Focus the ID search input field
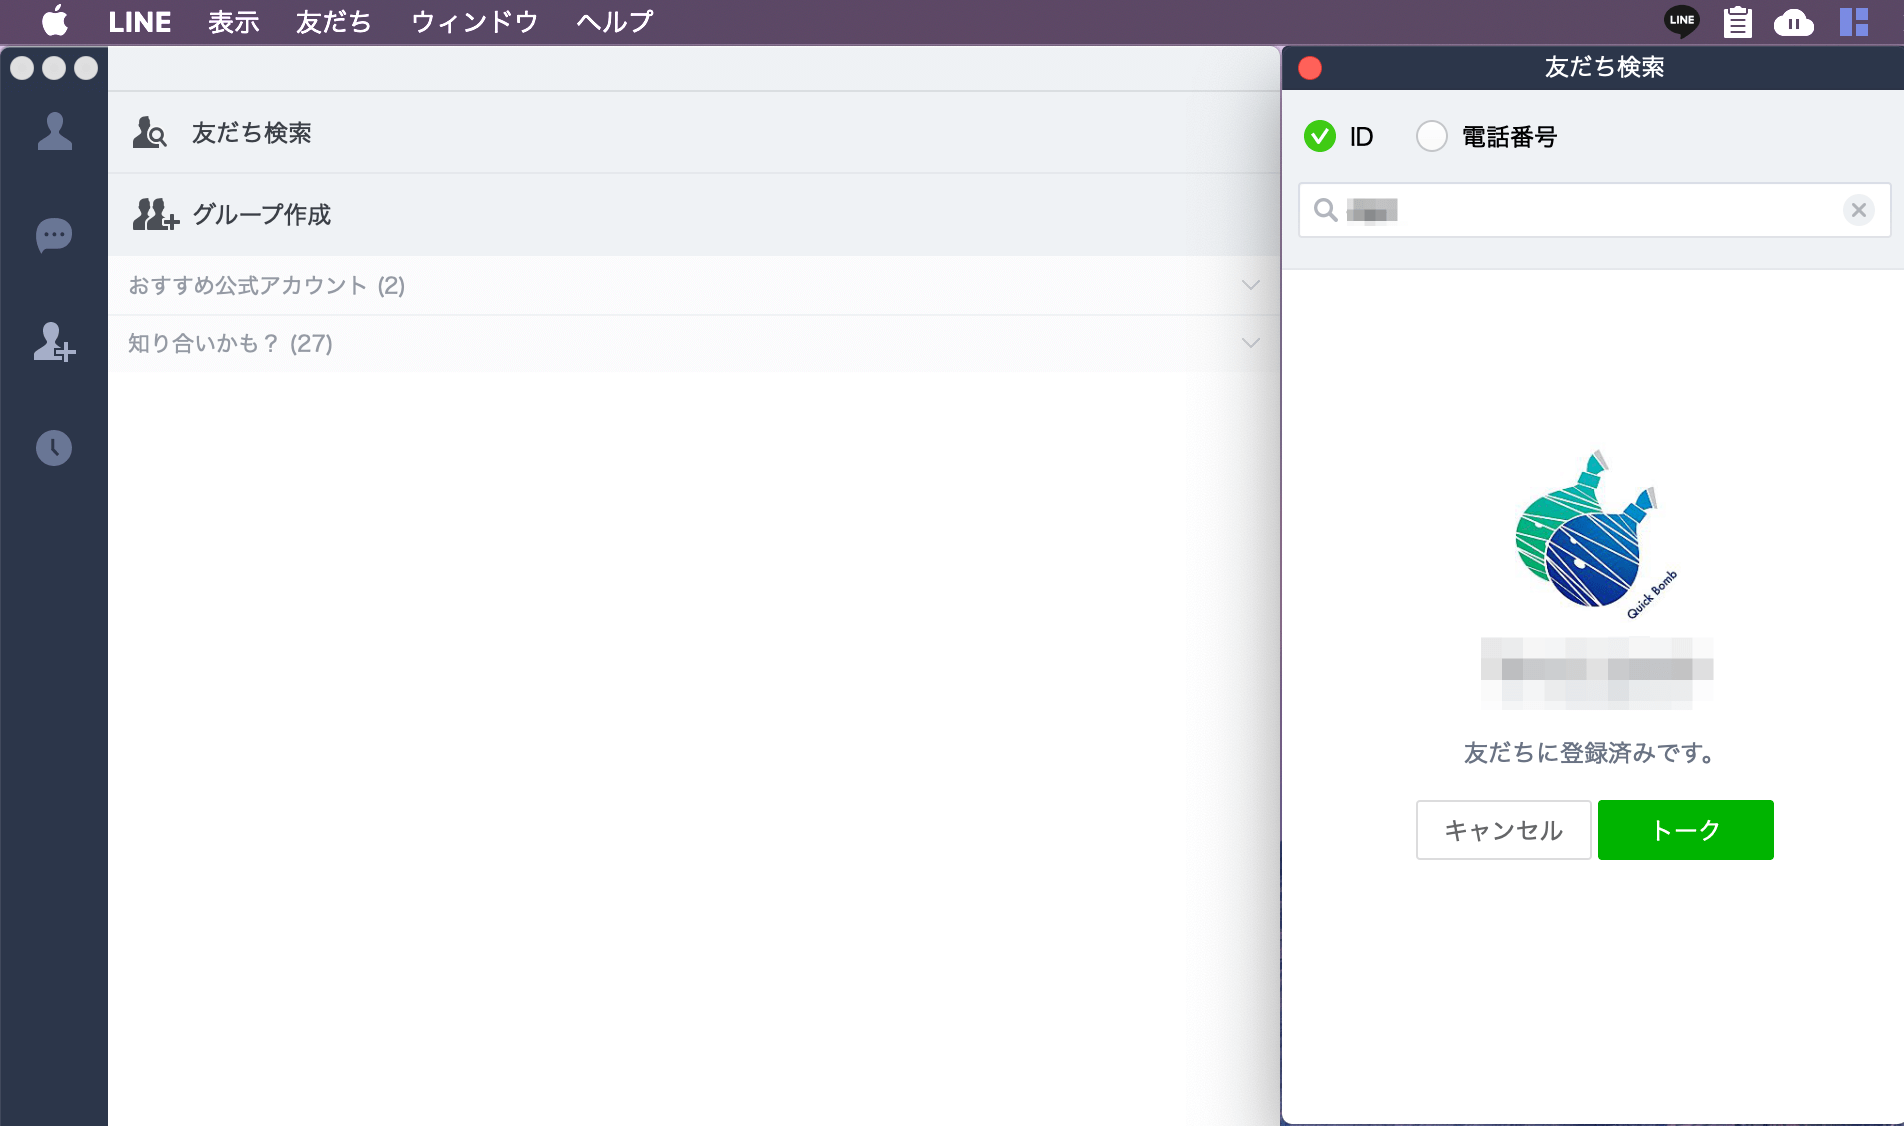This screenshot has height=1126, width=1904. (1595, 210)
